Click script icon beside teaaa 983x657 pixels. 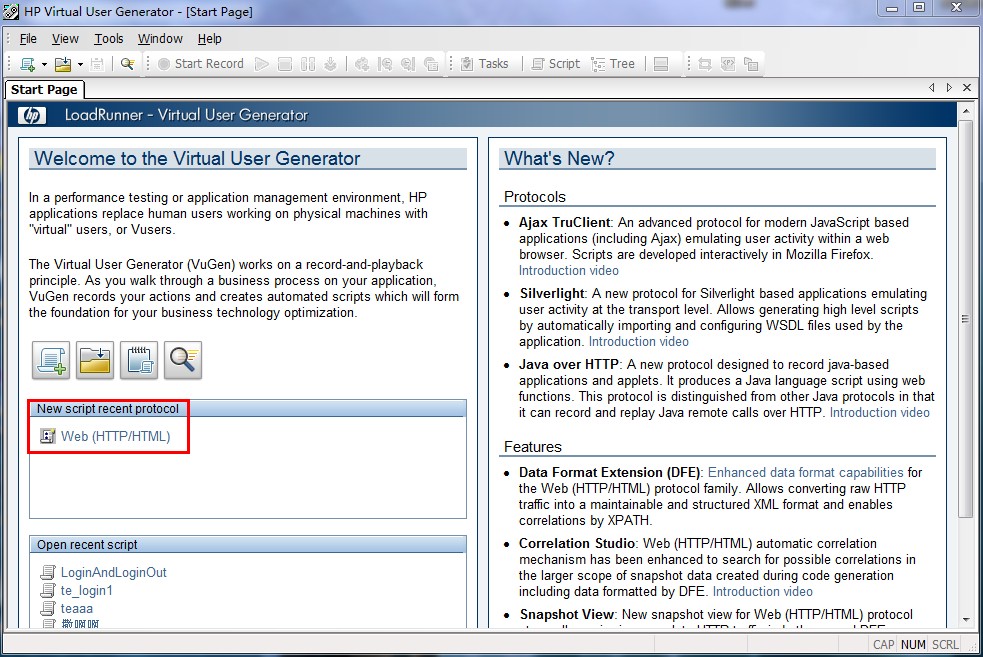tap(48, 609)
